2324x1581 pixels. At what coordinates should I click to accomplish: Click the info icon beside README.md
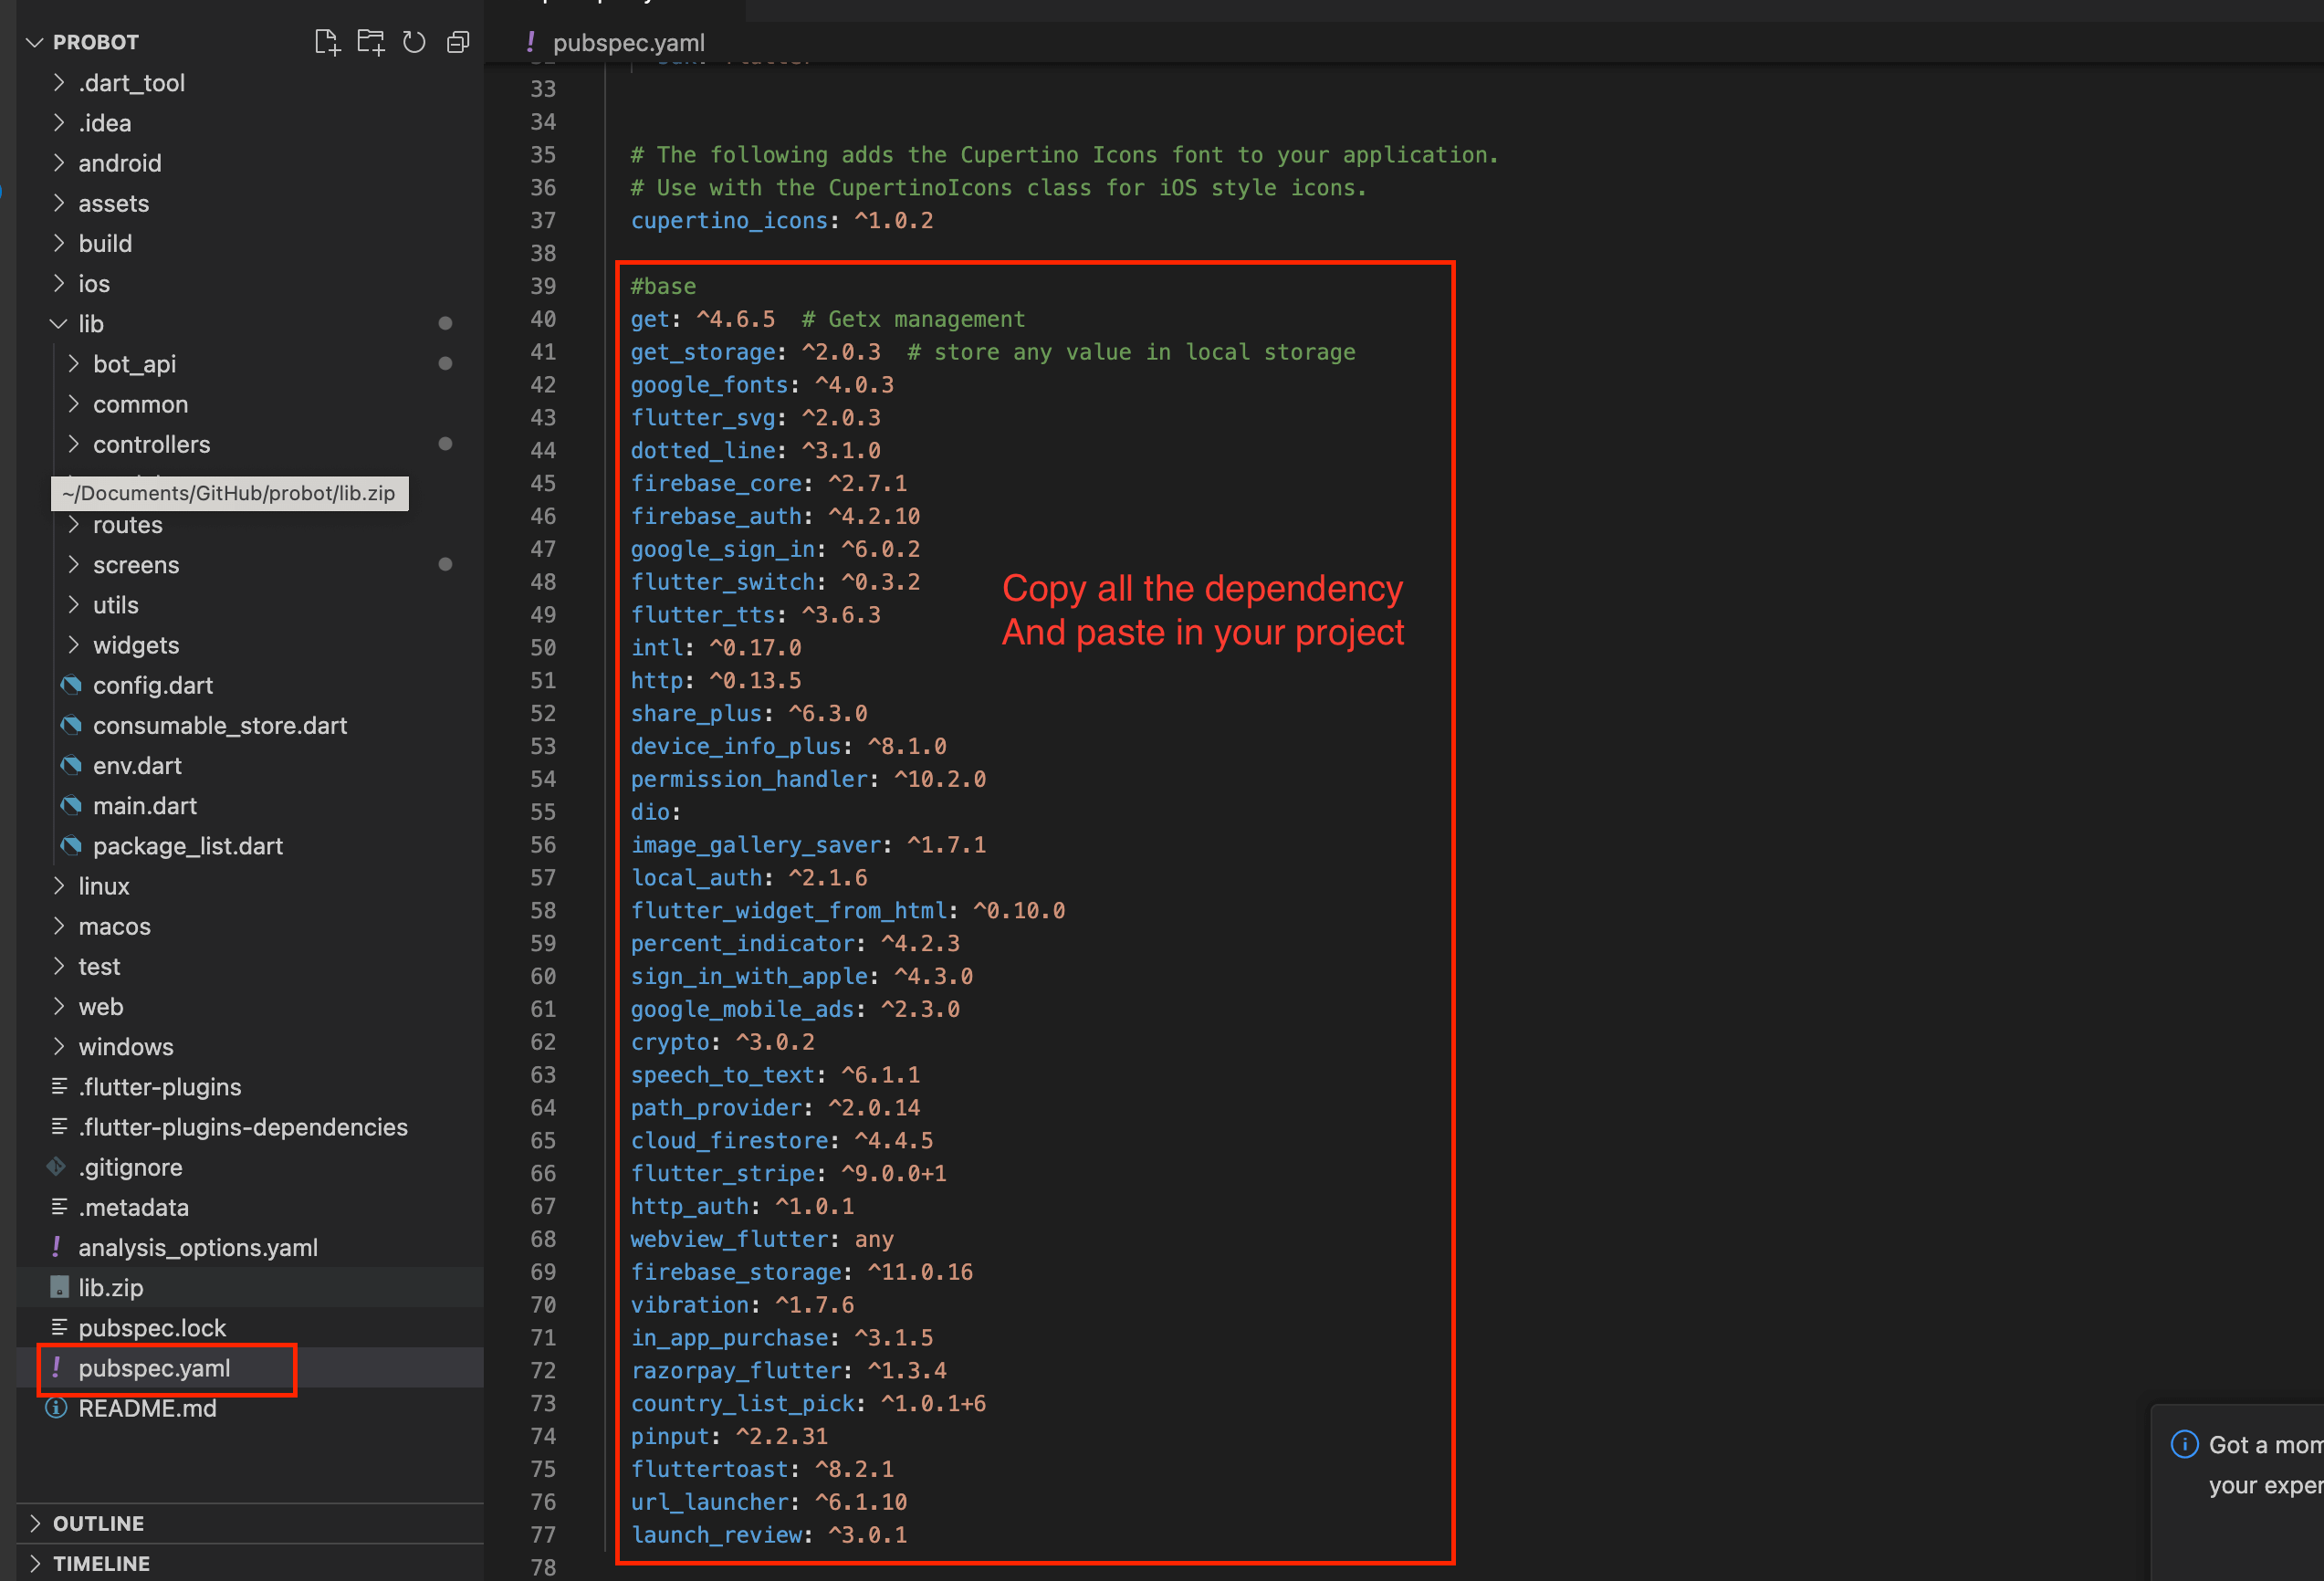[55, 1408]
